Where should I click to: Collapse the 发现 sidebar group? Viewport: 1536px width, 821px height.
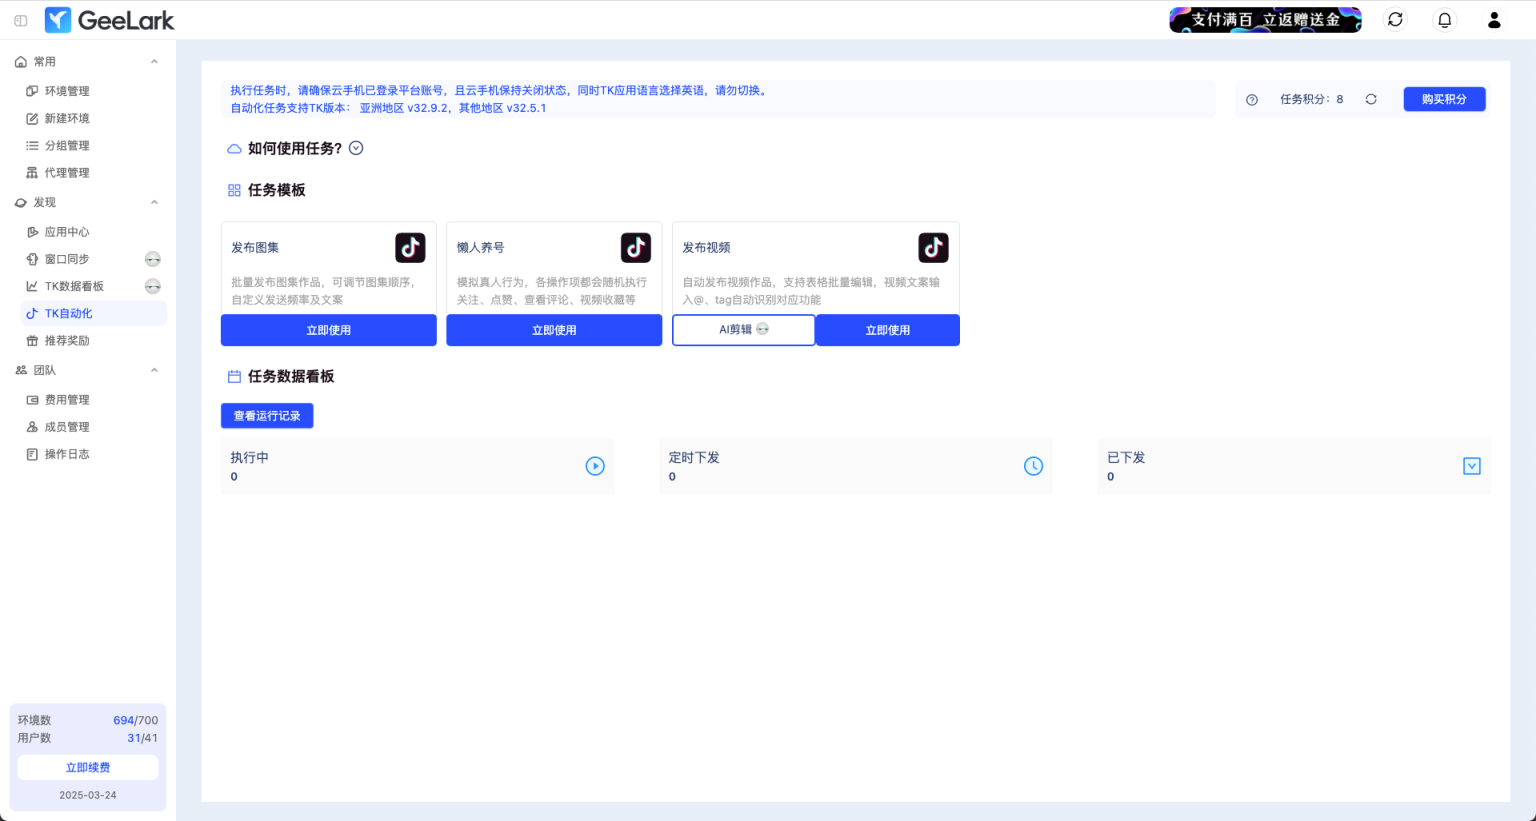pos(154,202)
